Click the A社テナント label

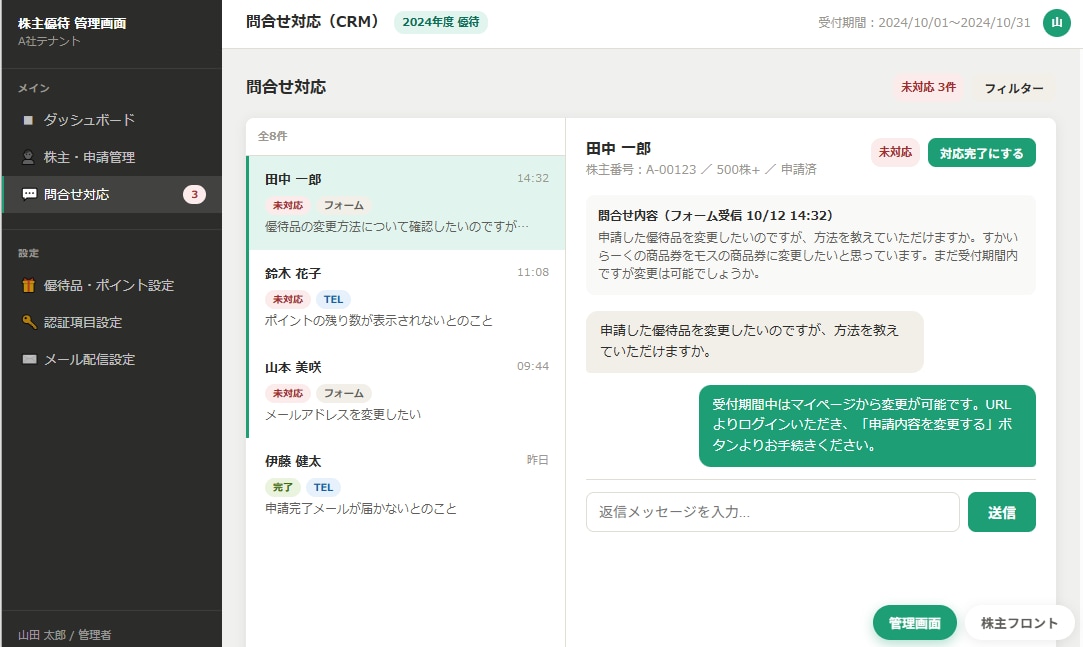[x=49, y=41]
